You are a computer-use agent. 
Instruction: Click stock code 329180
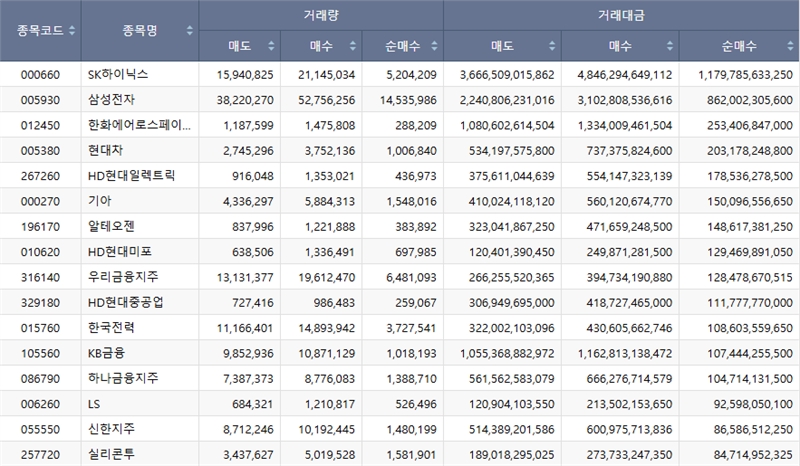pyautogui.click(x=40, y=303)
